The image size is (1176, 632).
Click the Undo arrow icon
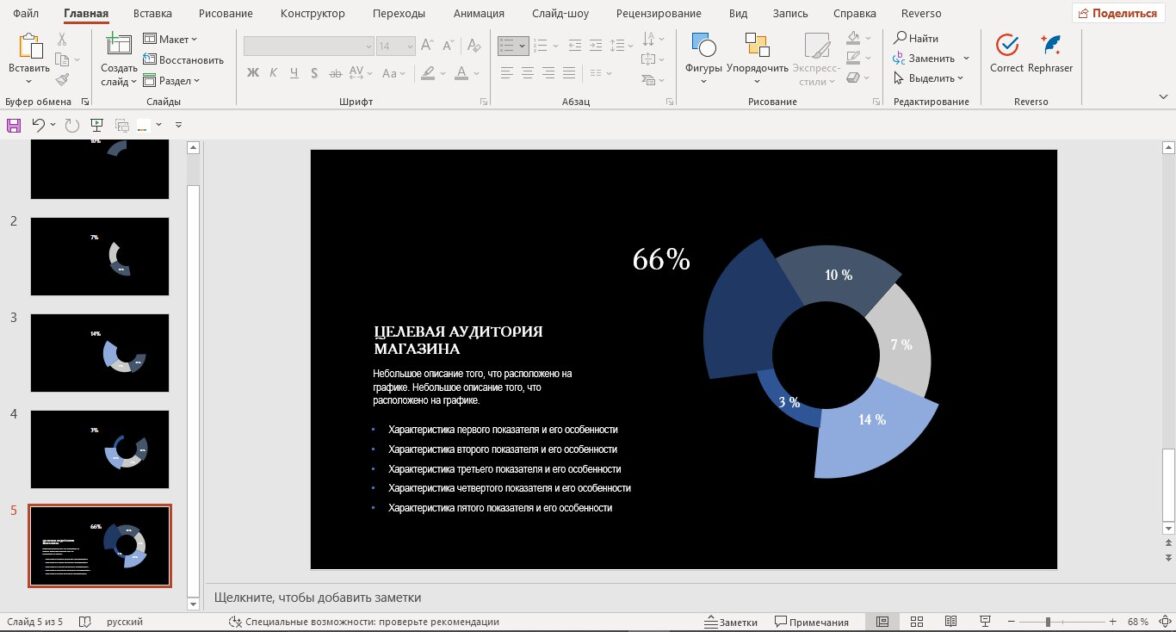[x=37, y=125]
